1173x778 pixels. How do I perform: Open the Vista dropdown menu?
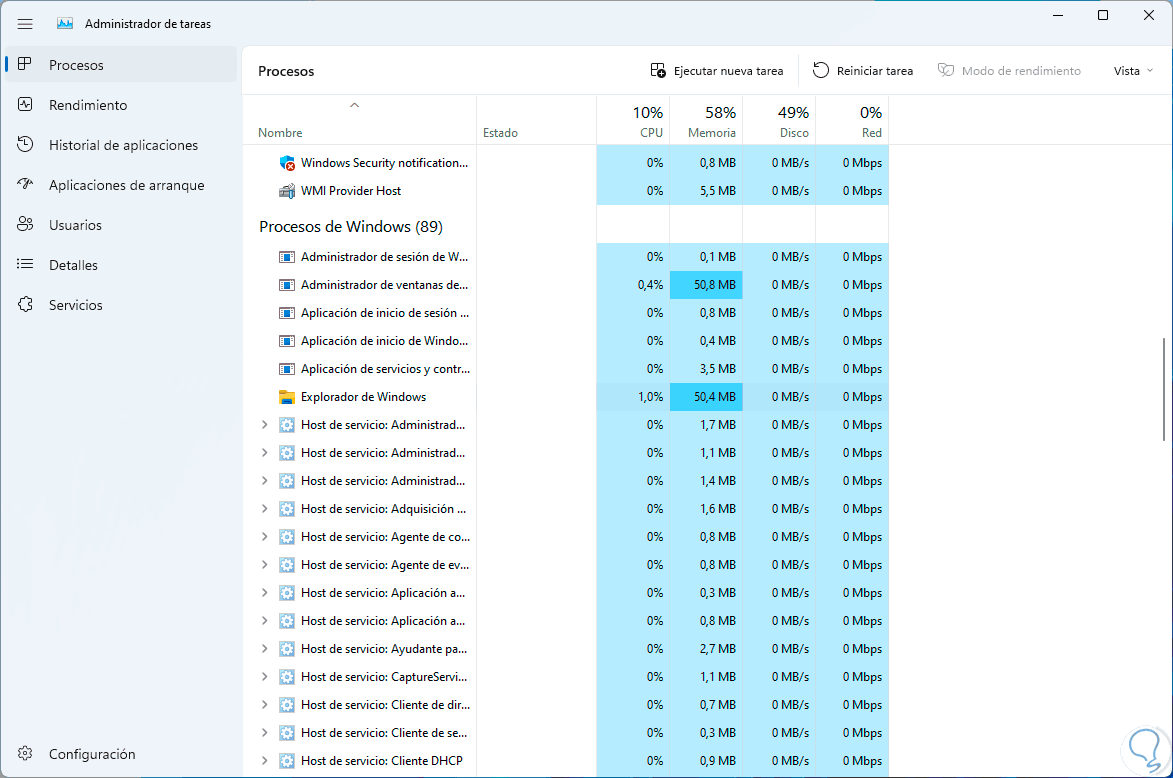(x=1133, y=71)
